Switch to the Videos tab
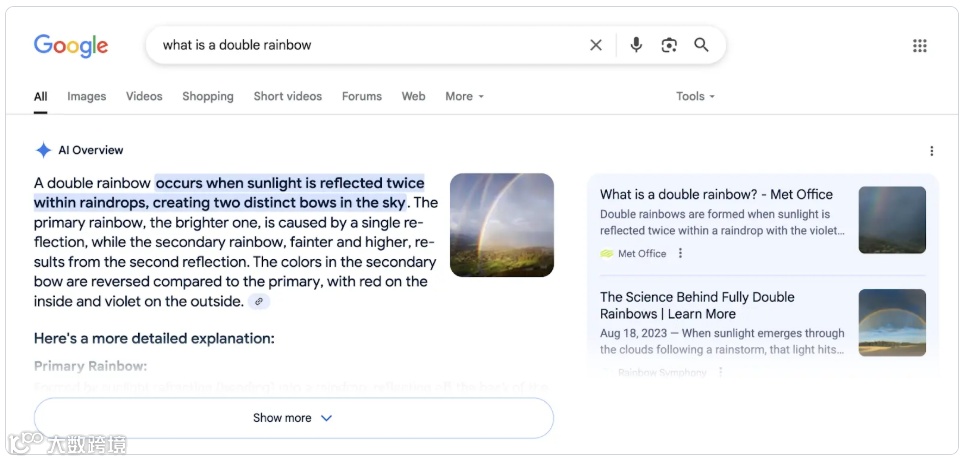 pos(144,97)
